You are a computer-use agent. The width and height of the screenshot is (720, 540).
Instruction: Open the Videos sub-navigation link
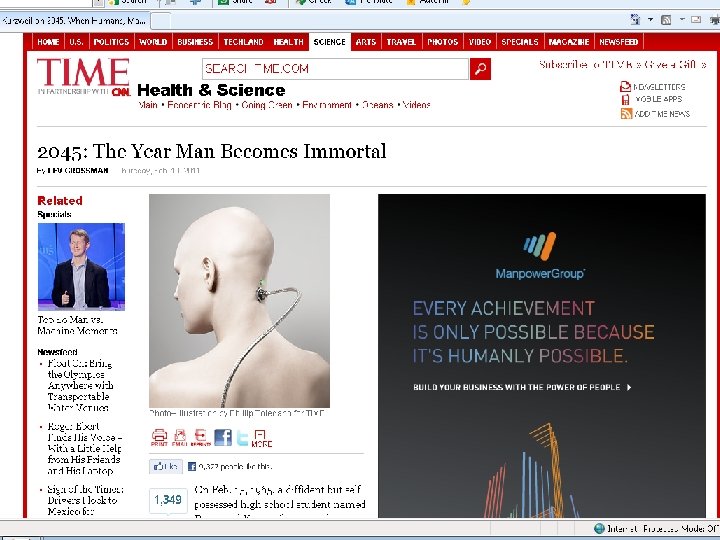(x=416, y=105)
